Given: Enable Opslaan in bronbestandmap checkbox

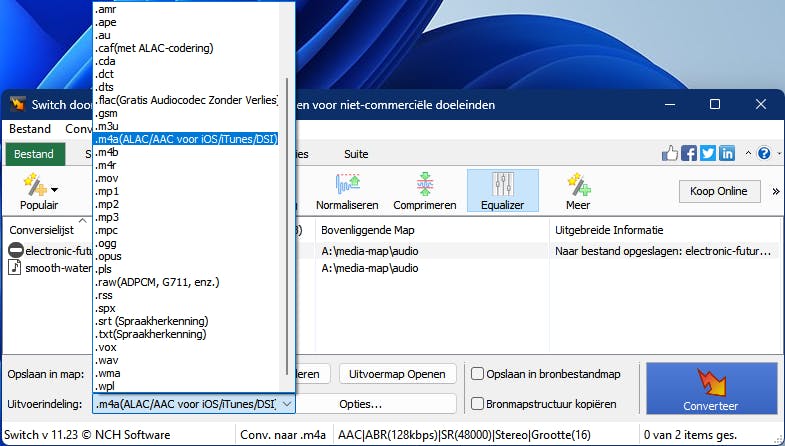Looking at the screenshot, I should (478, 374).
